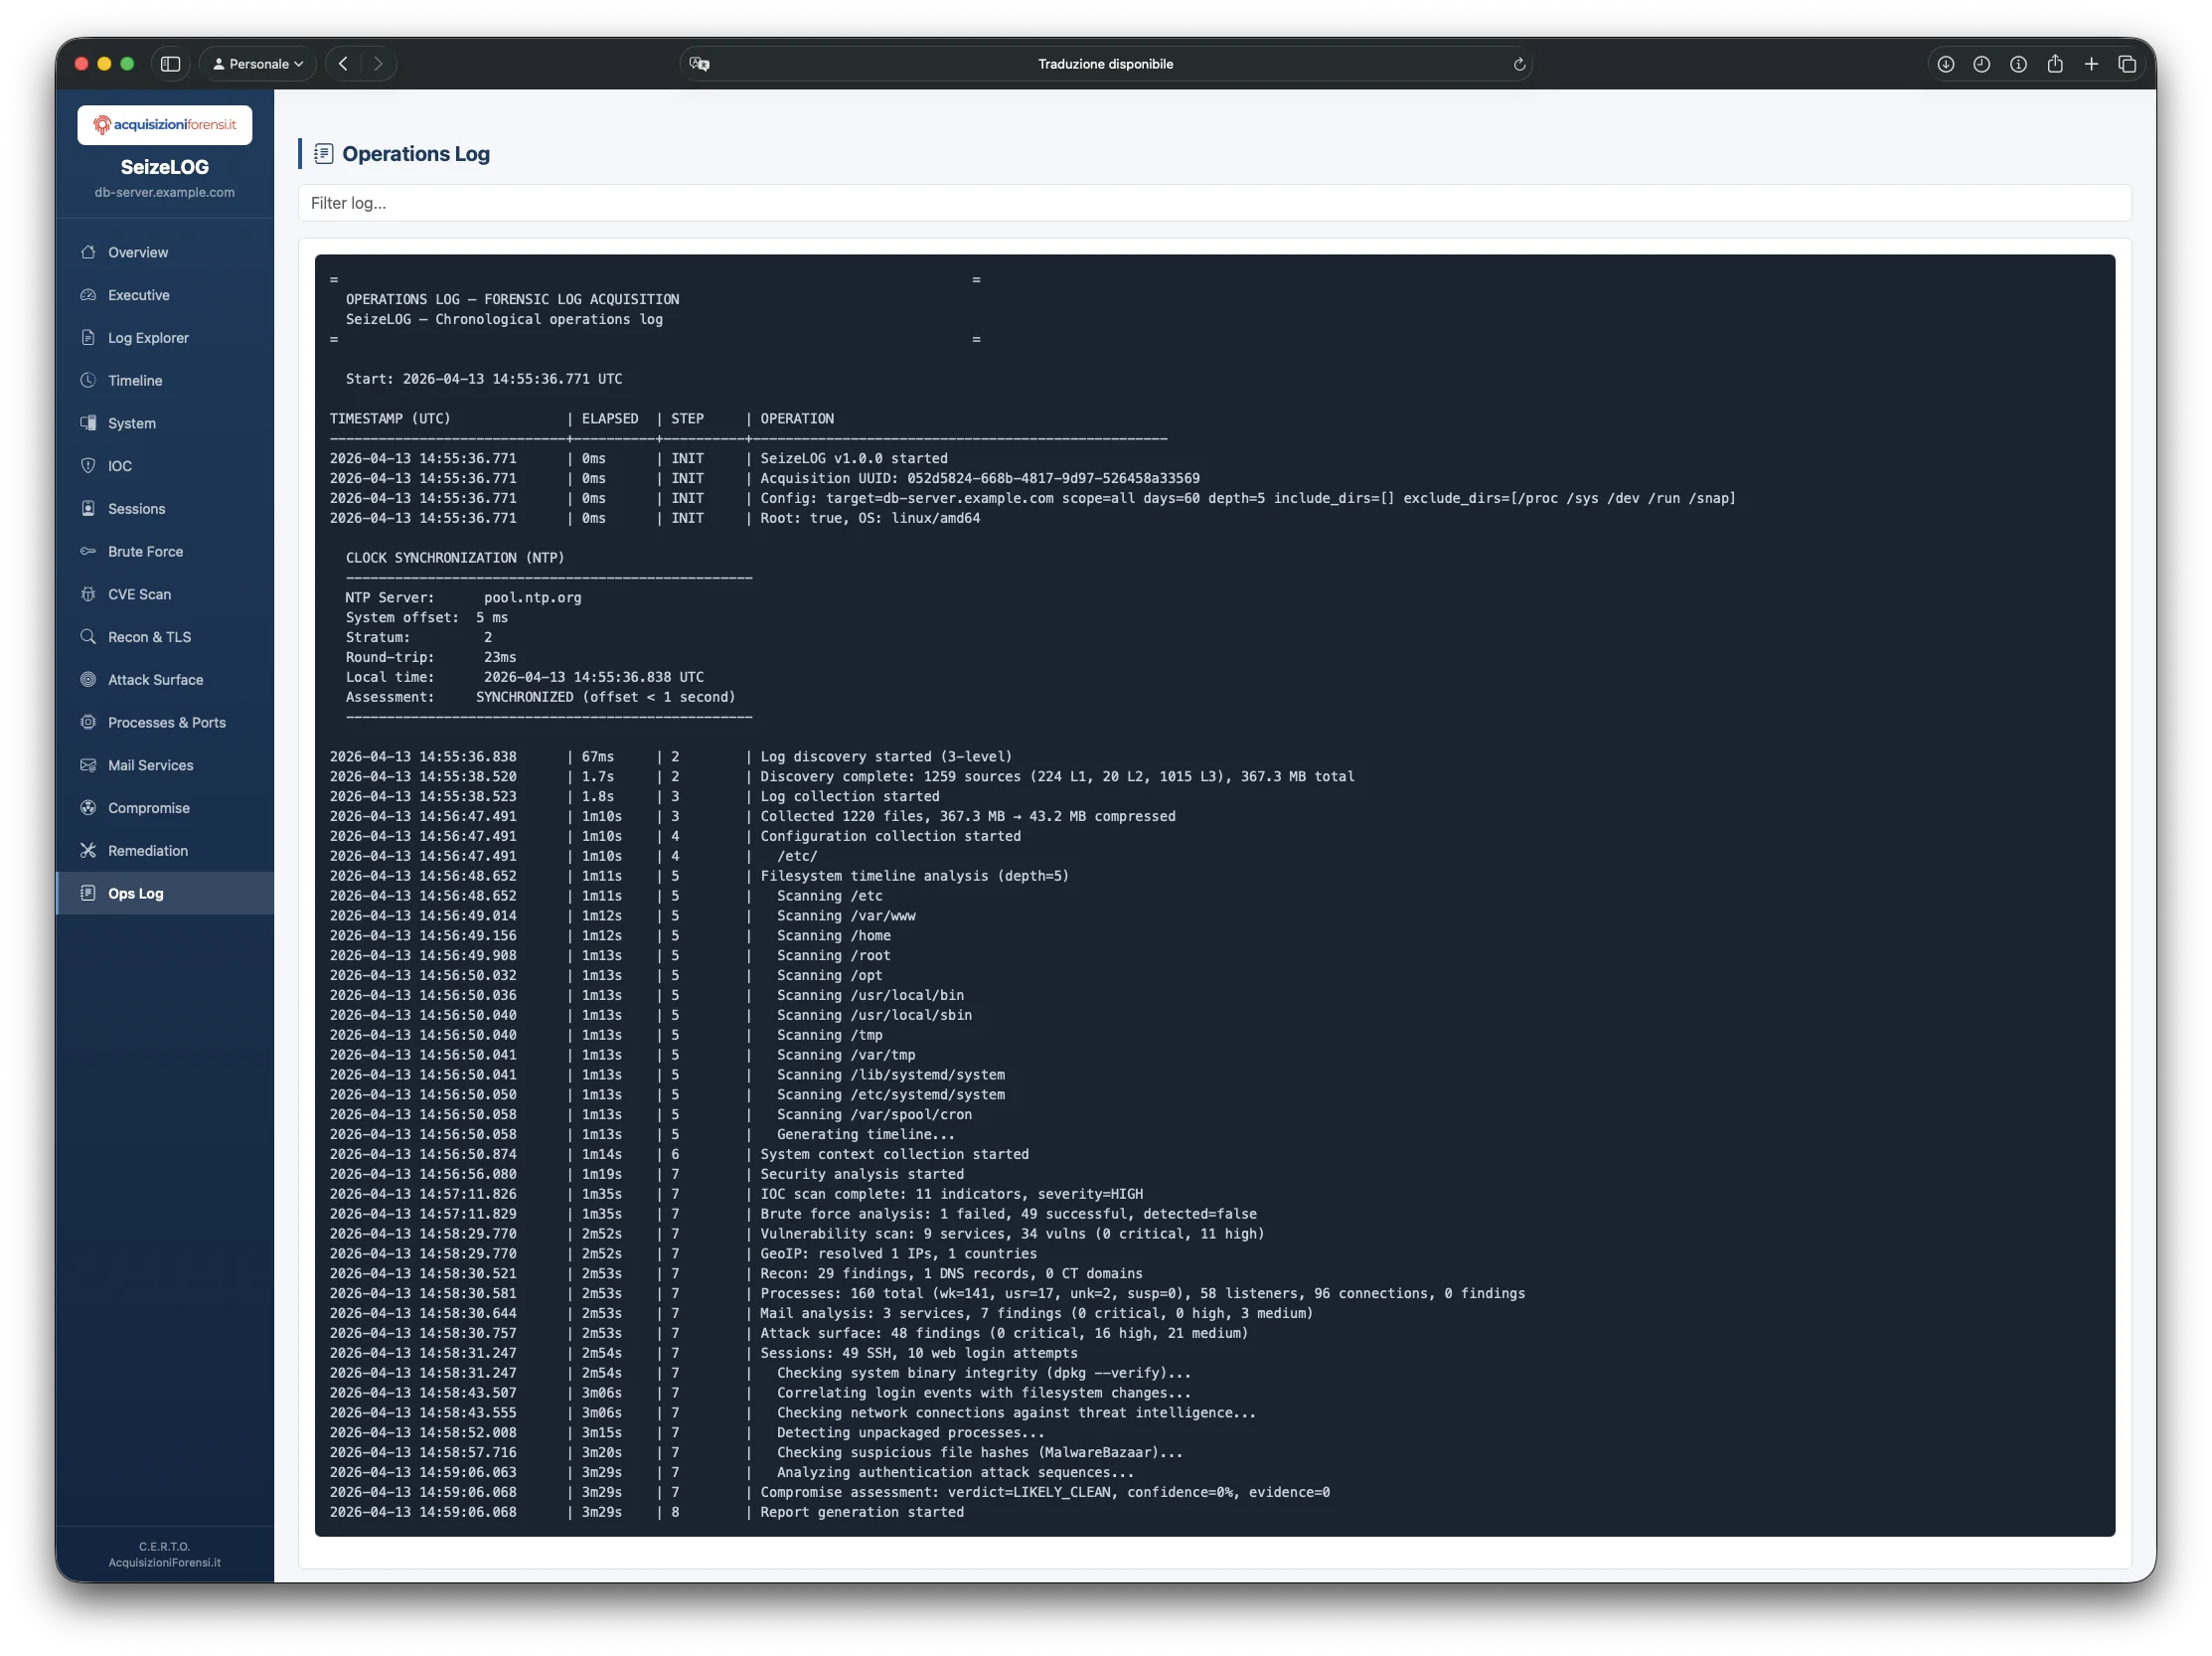Open the IOC section icon
This screenshot has width=2212, height=1656.
[x=90, y=465]
